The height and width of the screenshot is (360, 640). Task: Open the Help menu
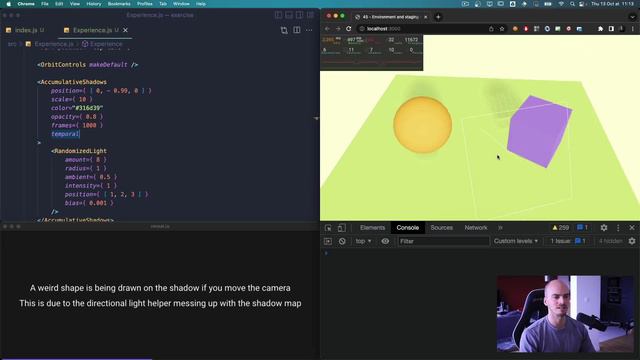(201, 4)
